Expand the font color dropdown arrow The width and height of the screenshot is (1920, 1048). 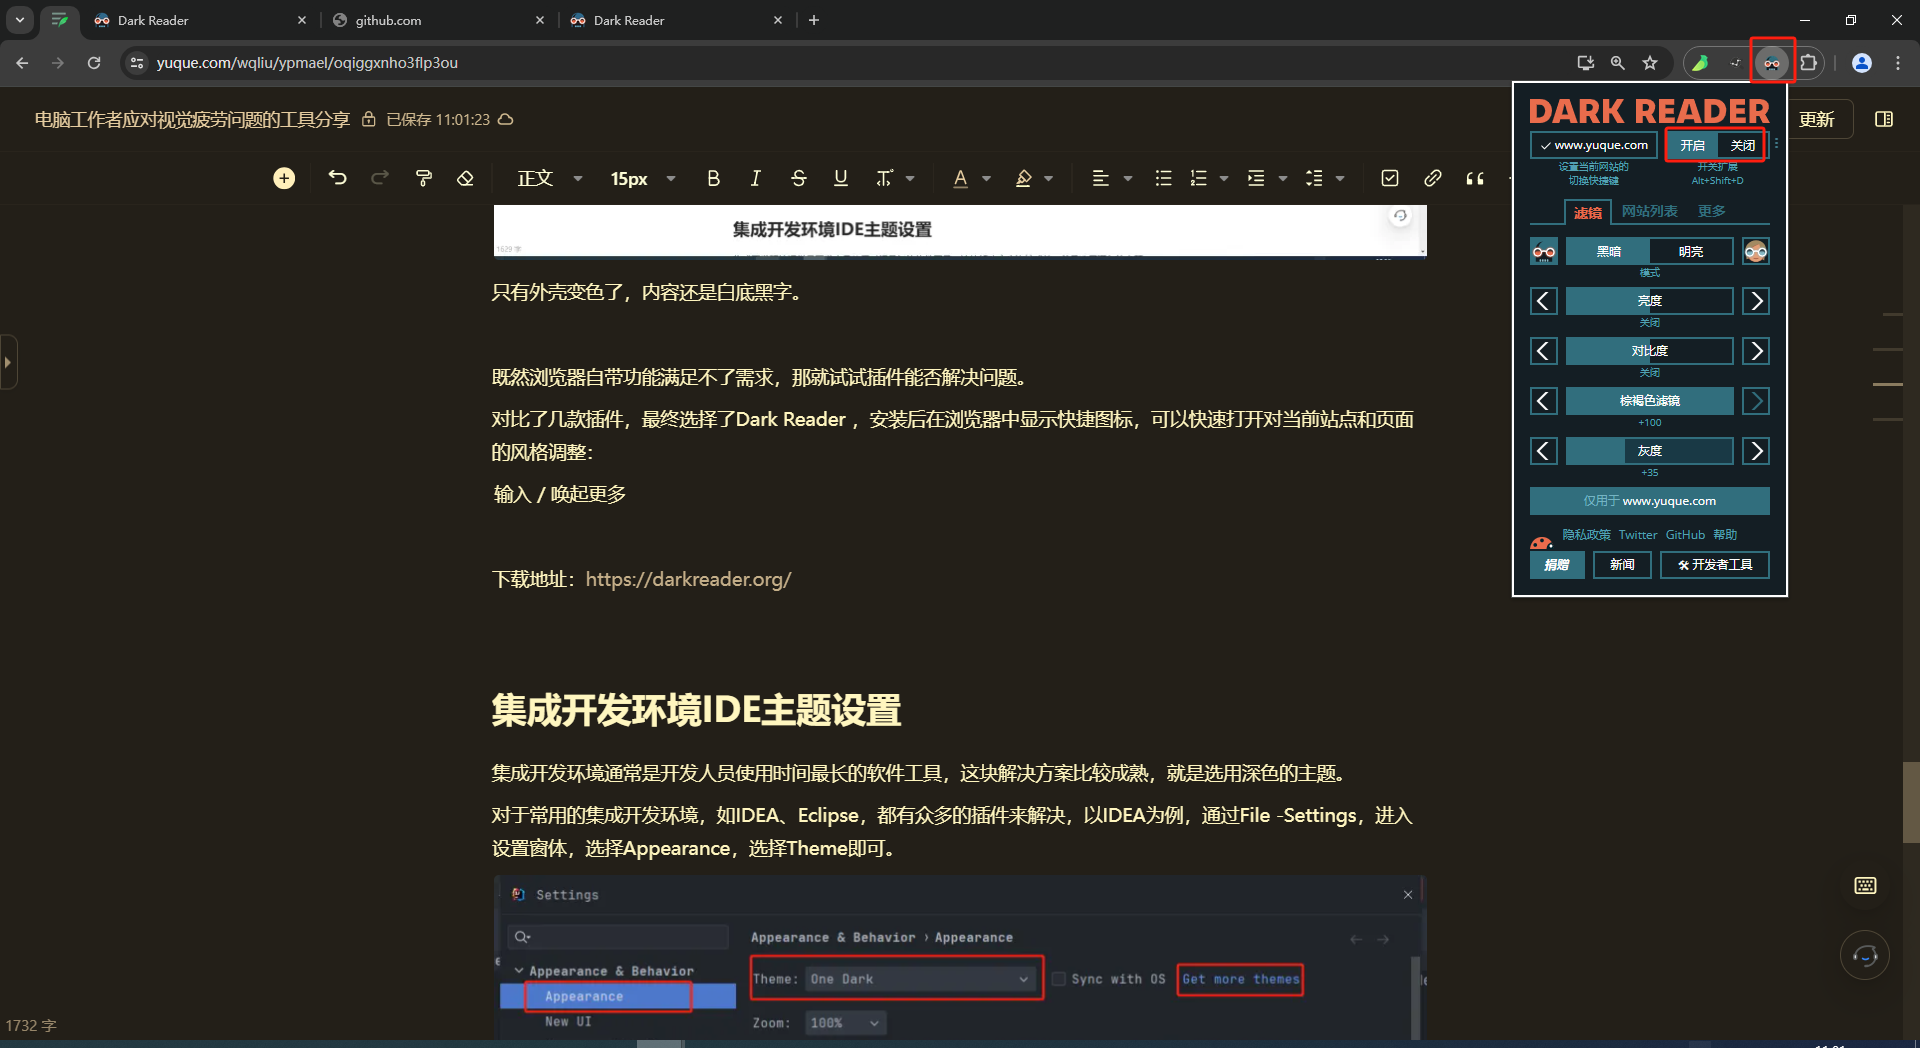[x=986, y=178]
